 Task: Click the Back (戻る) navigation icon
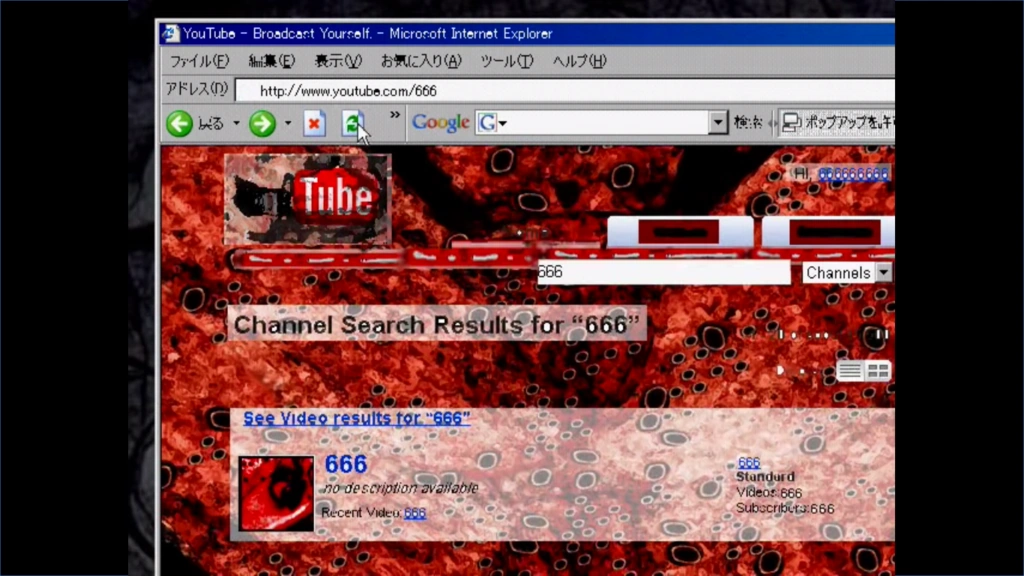(179, 123)
